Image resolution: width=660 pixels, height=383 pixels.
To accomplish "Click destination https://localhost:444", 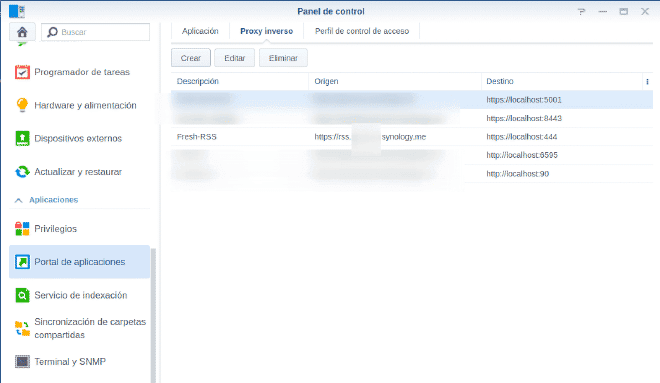I will pyautogui.click(x=522, y=137).
